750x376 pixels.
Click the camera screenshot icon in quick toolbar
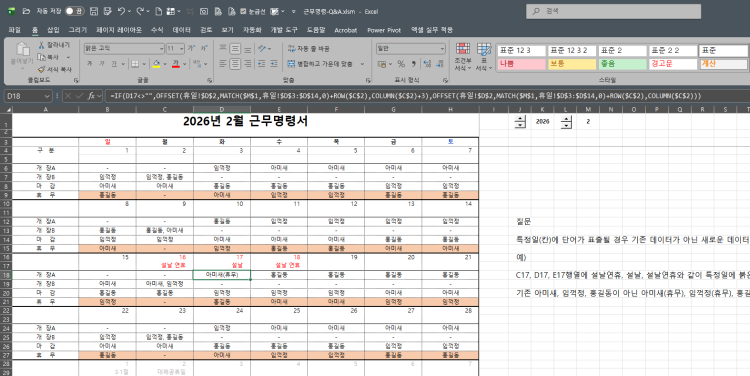point(204,11)
